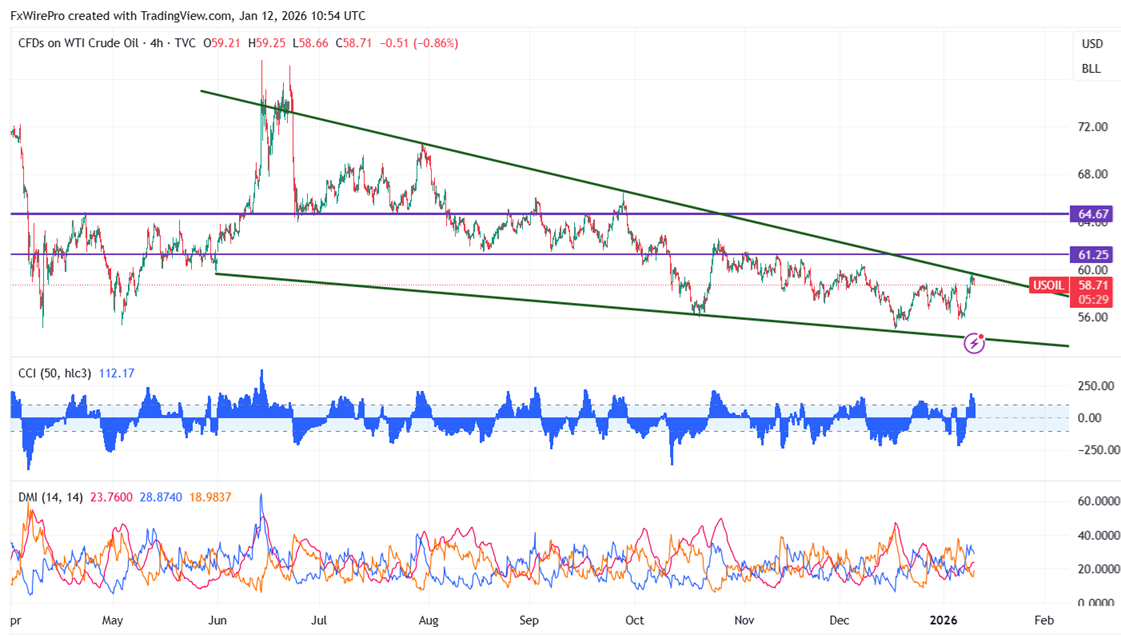Click the 60.0000 DMI axis label
The image size is (1121, 637).
1098,501
